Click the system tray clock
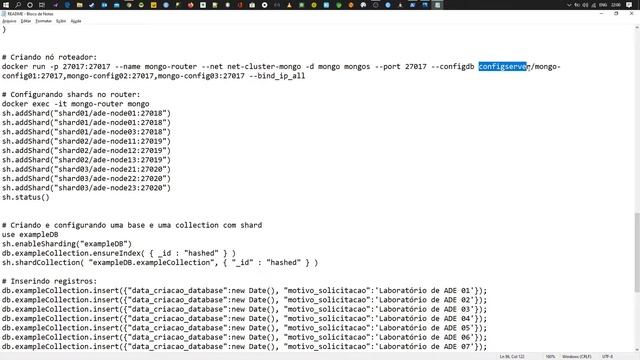The height and width of the screenshot is (360, 640). click(616, 5)
